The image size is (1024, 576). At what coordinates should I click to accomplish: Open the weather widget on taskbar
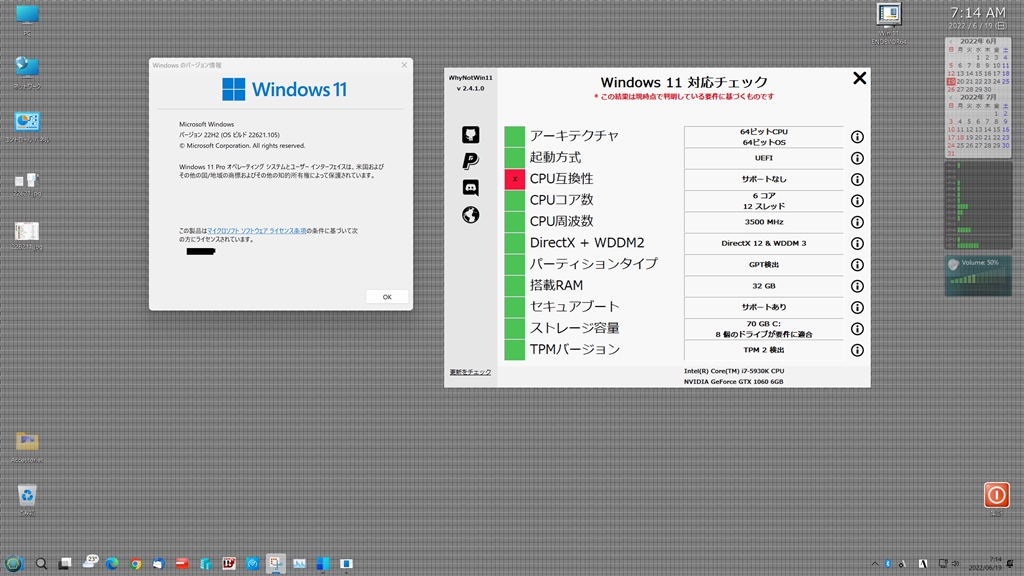tap(89, 562)
